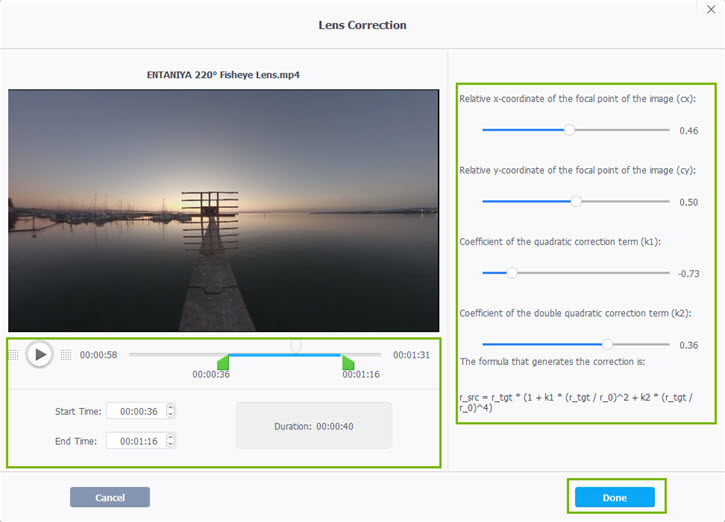Viewport: 725px width, 522px height.
Task: Click the 00:00:36 label under the start marker
Action: [211, 375]
